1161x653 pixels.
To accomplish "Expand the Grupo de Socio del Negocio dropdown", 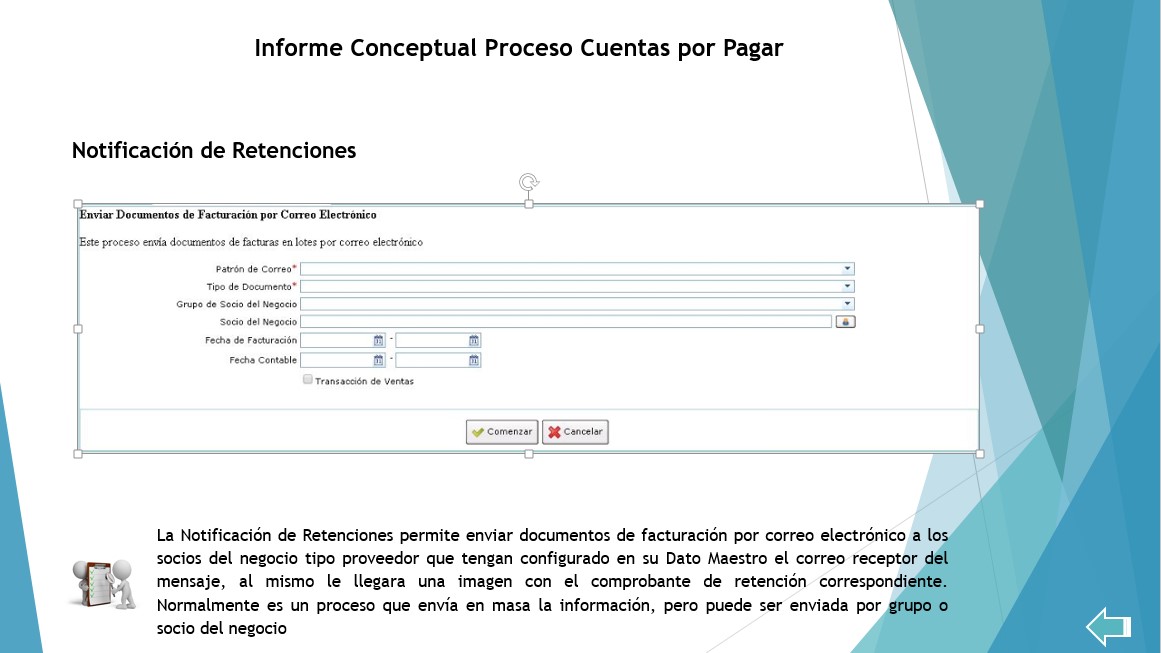I will tap(847, 304).
